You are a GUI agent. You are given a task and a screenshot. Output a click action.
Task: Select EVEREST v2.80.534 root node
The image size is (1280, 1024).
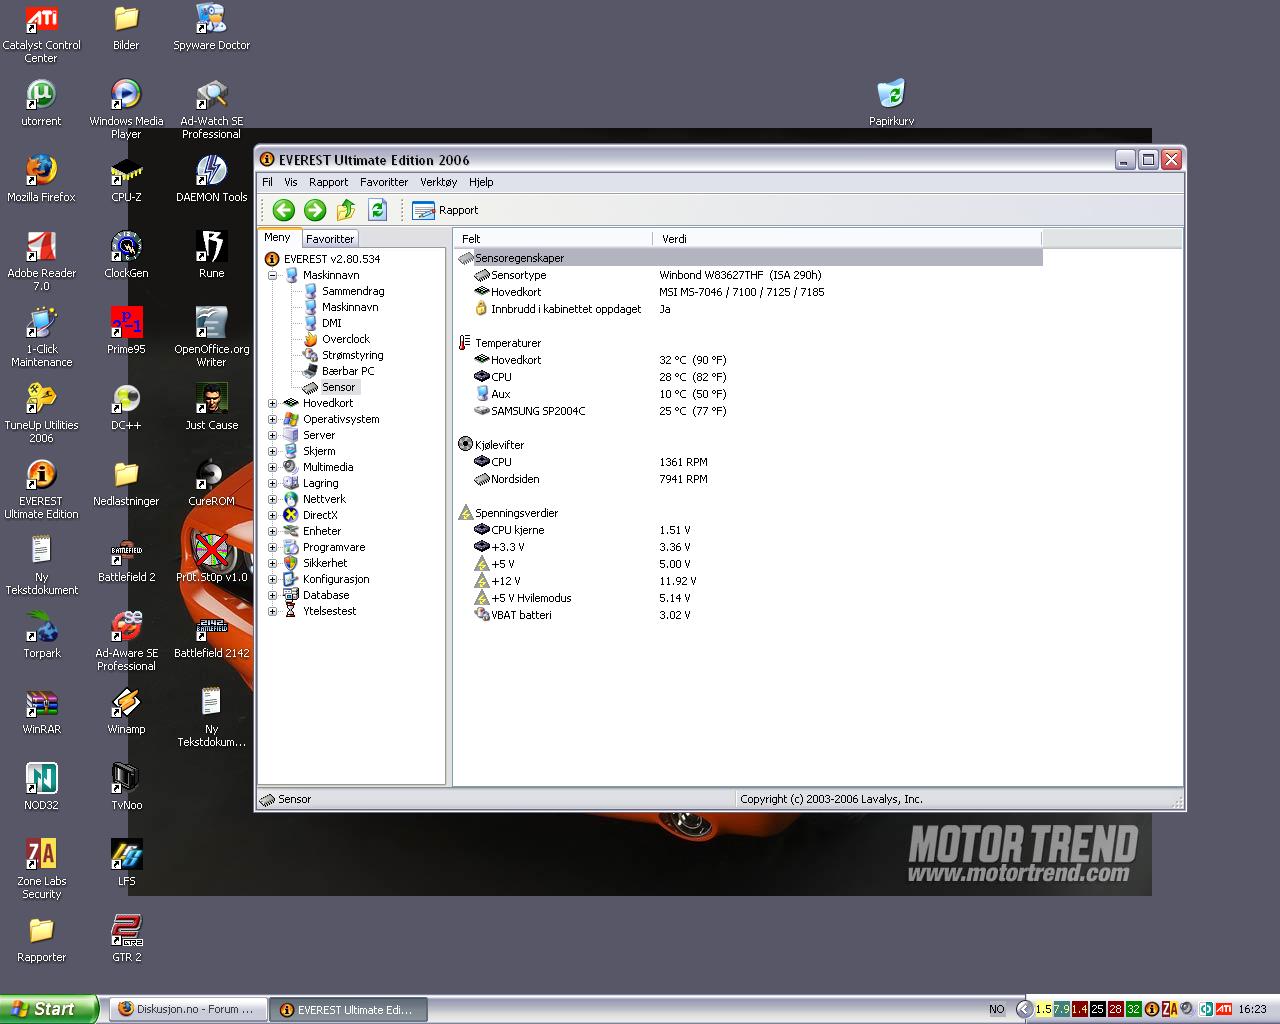[332, 259]
